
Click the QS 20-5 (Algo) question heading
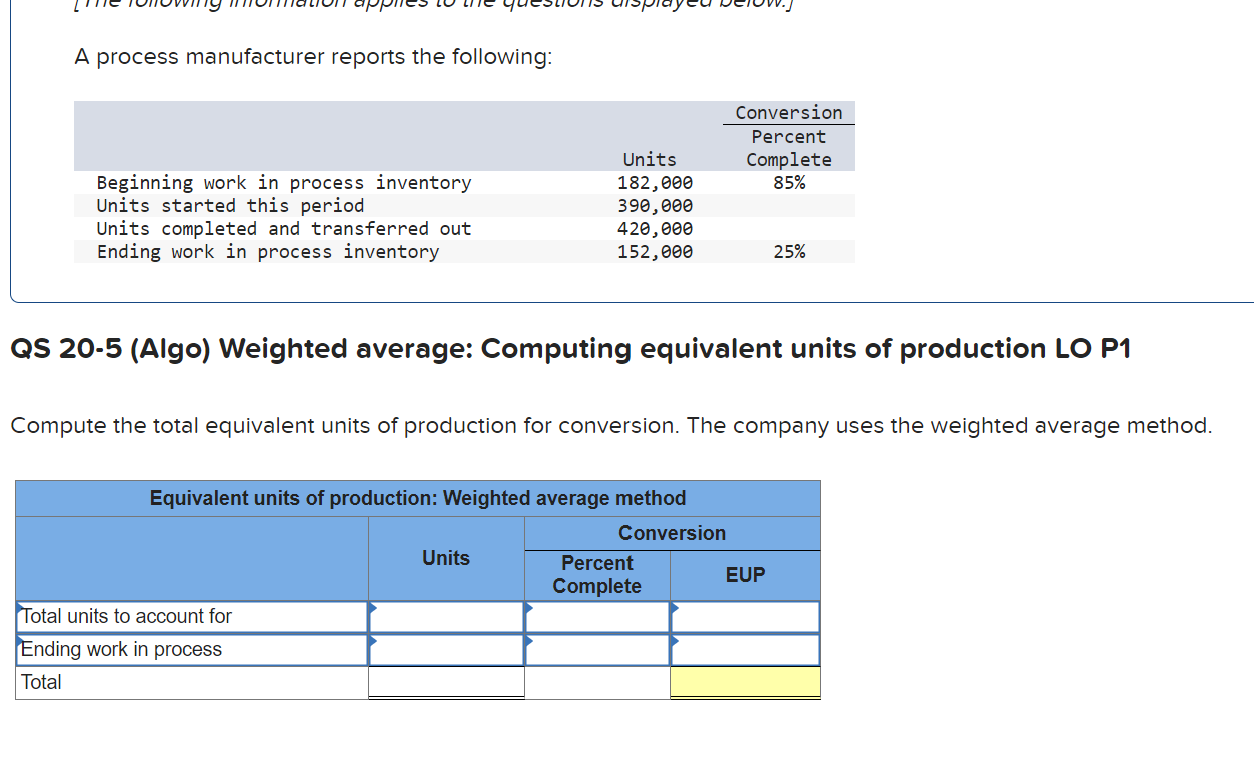(570, 349)
